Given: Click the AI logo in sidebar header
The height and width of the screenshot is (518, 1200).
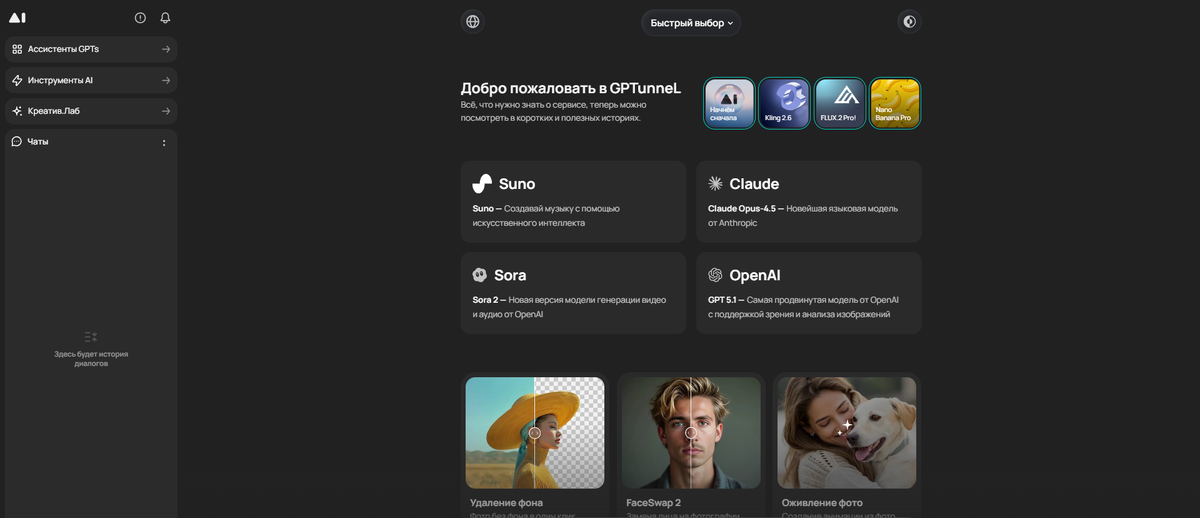Looking at the screenshot, I should coord(18,18).
